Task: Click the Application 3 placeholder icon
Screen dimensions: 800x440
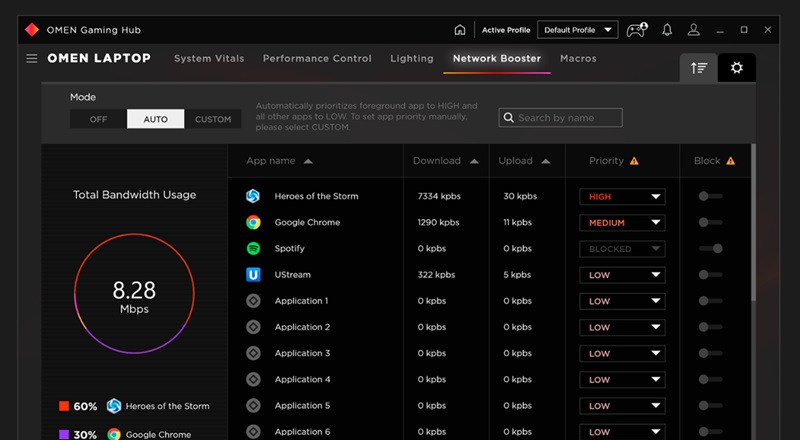Action: (x=253, y=353)
